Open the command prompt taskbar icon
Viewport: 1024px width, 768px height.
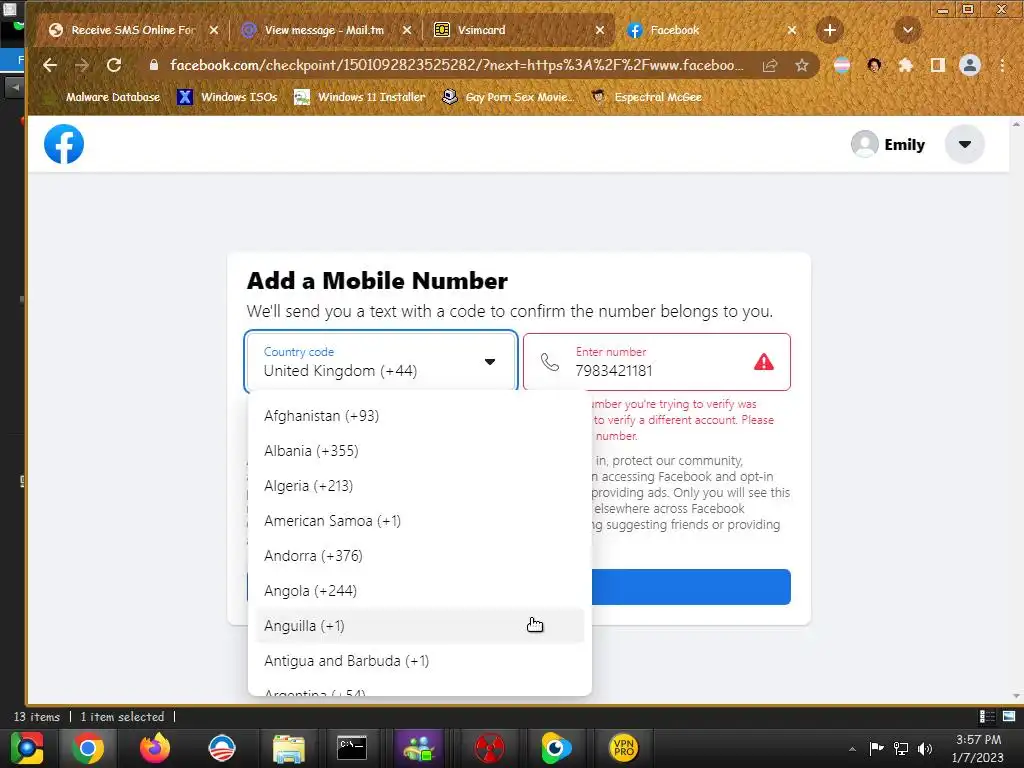coord(352,748)
